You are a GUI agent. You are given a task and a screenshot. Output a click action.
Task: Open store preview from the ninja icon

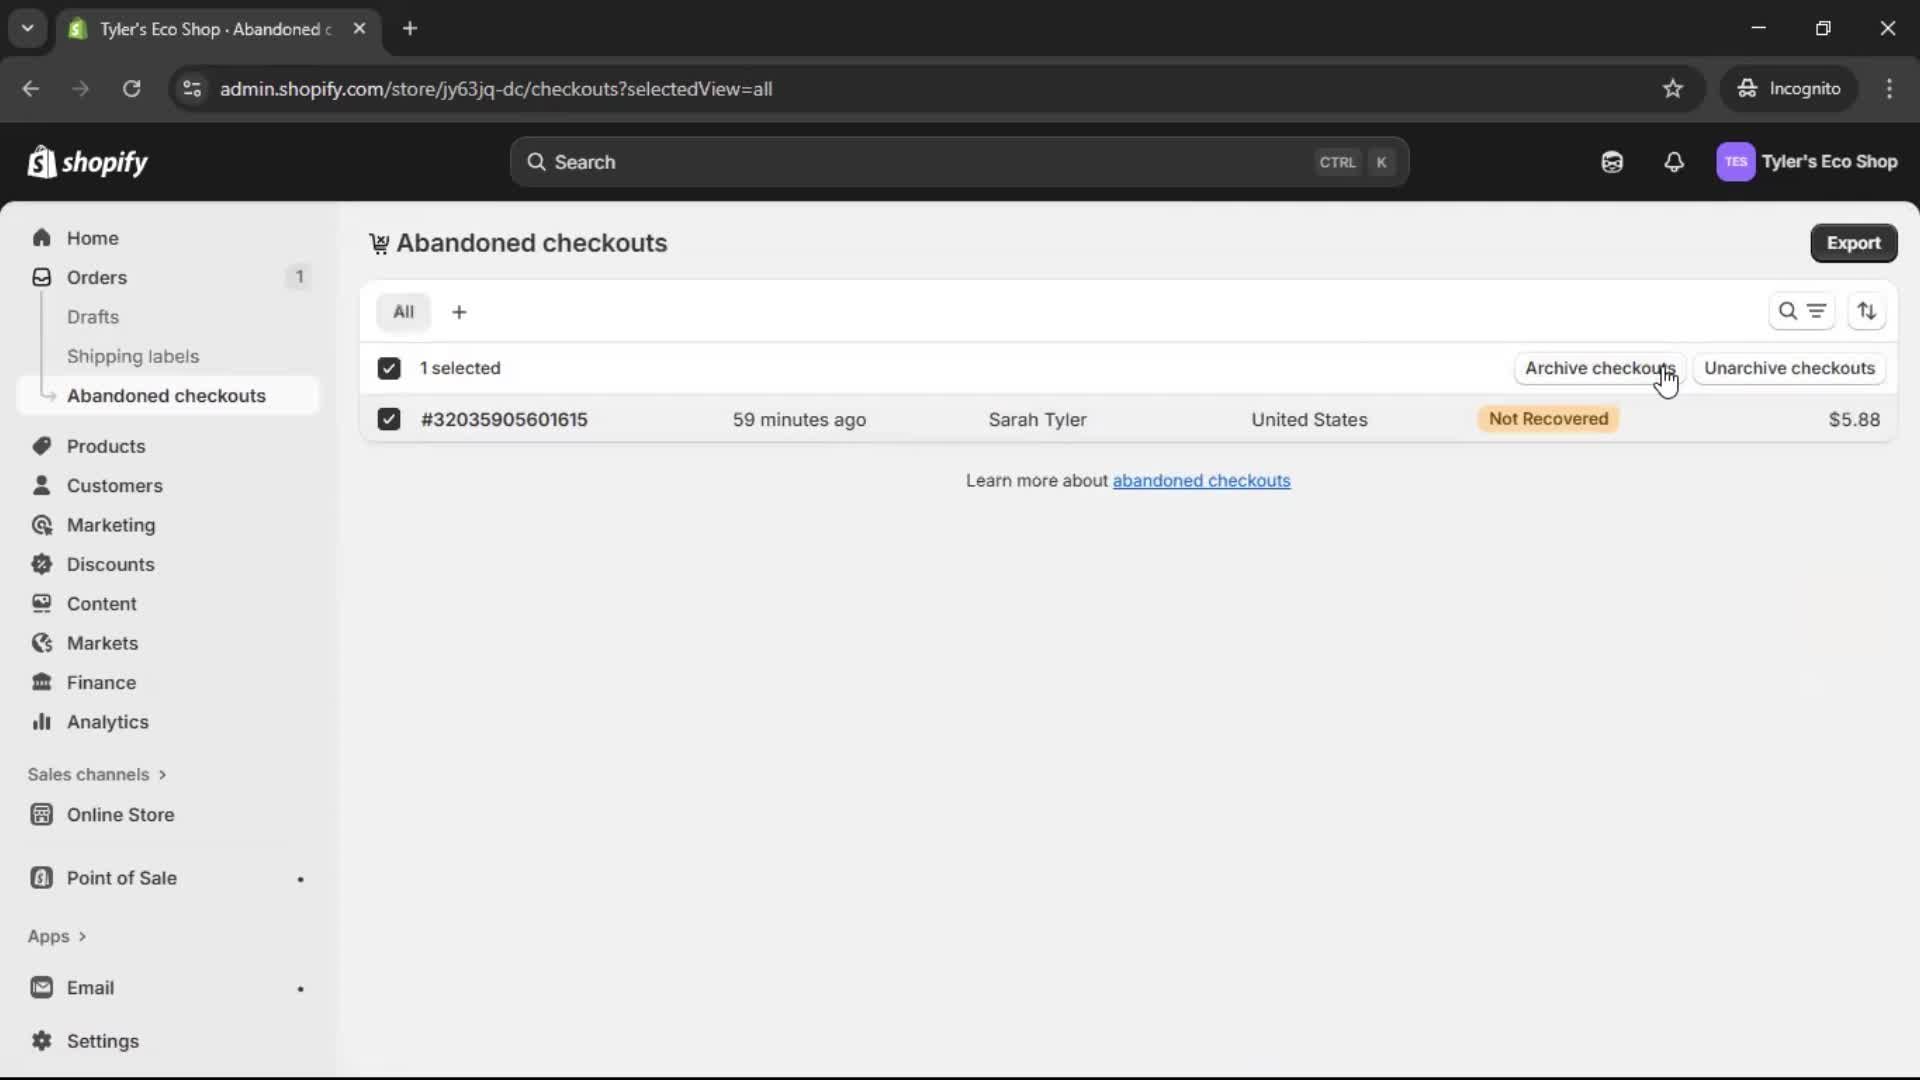(x=1612, y=162)
